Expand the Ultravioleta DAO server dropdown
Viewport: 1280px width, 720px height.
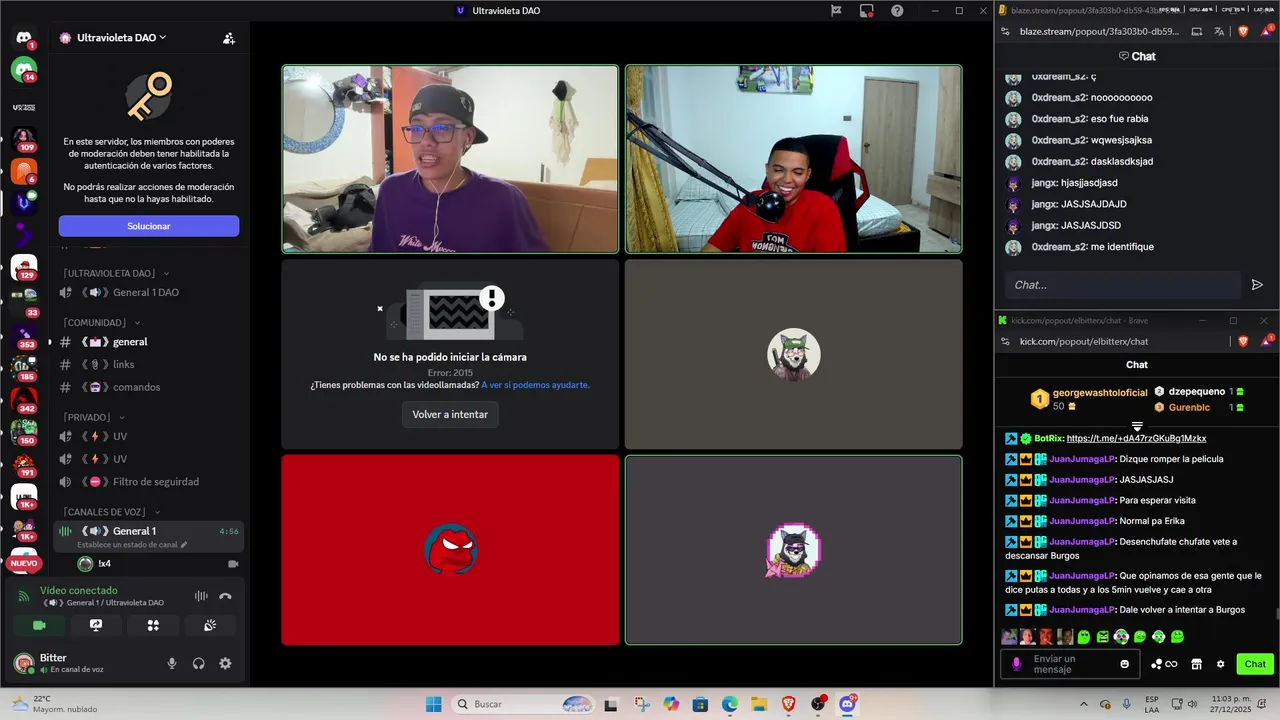pyautogui.click(x=122, y=38)
